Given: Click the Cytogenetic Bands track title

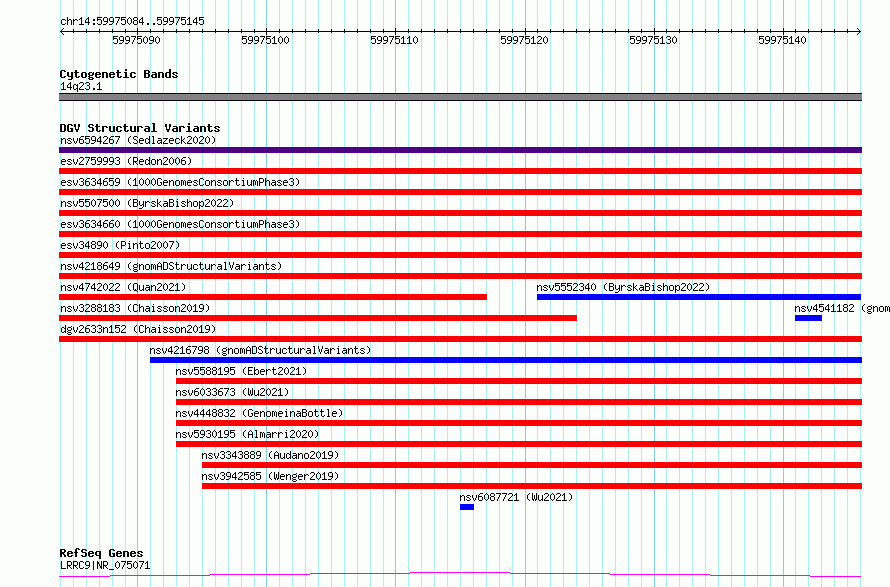Looking at the screenshot, I should pos(119,74).
